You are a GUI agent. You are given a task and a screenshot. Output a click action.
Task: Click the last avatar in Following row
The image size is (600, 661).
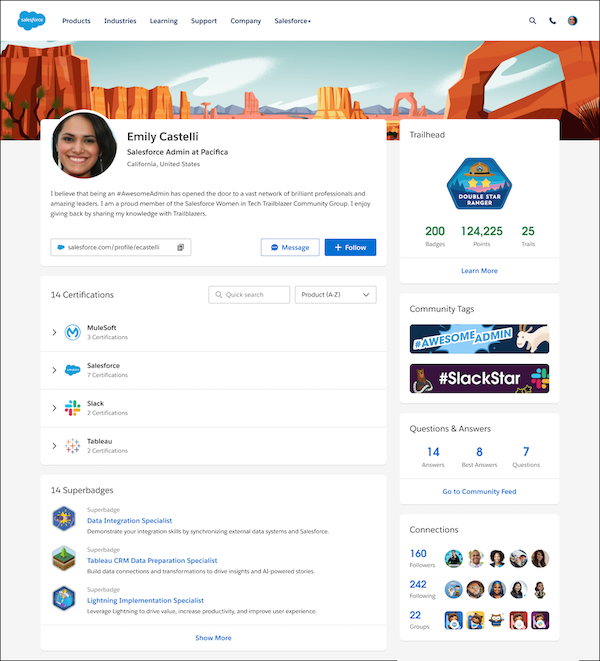tap(540, 589)
